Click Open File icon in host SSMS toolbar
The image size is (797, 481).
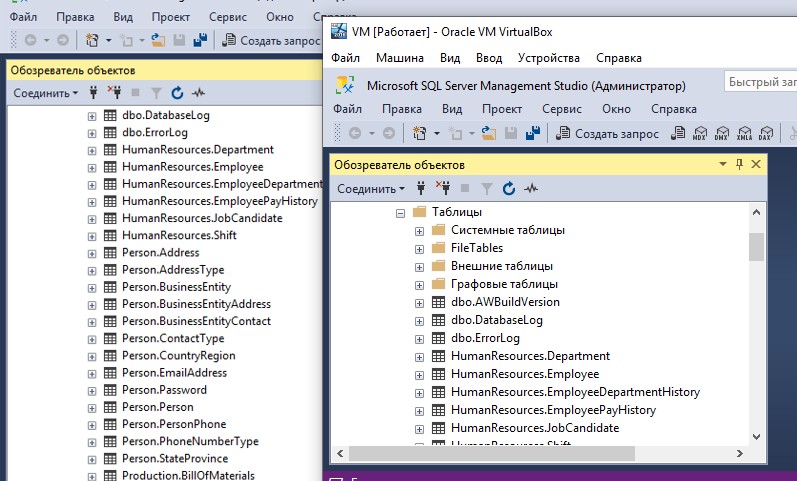[x=158, y=40]
